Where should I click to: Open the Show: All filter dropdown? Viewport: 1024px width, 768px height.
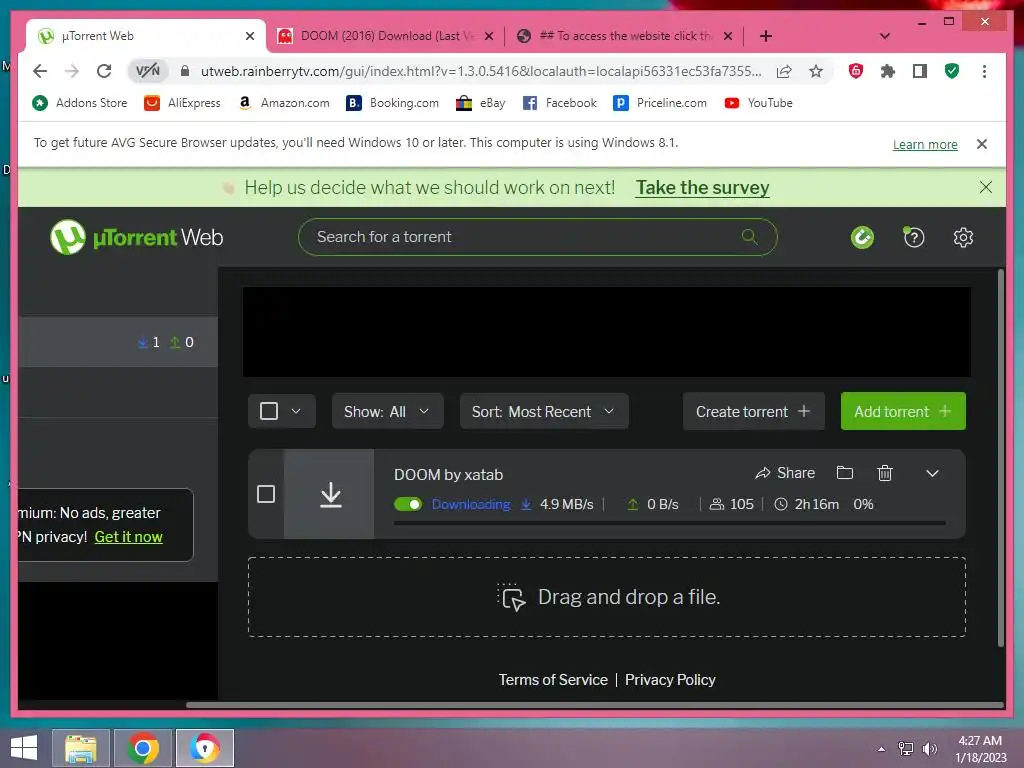pos(387,411)
